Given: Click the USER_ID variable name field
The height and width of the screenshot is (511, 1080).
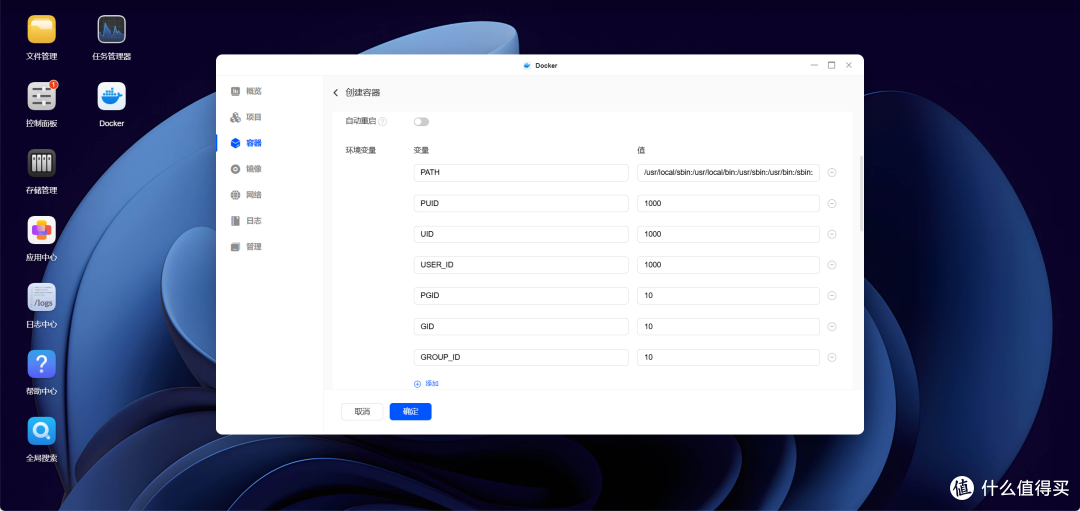Looking at the screenshot, I should click(x=521, y=265).
